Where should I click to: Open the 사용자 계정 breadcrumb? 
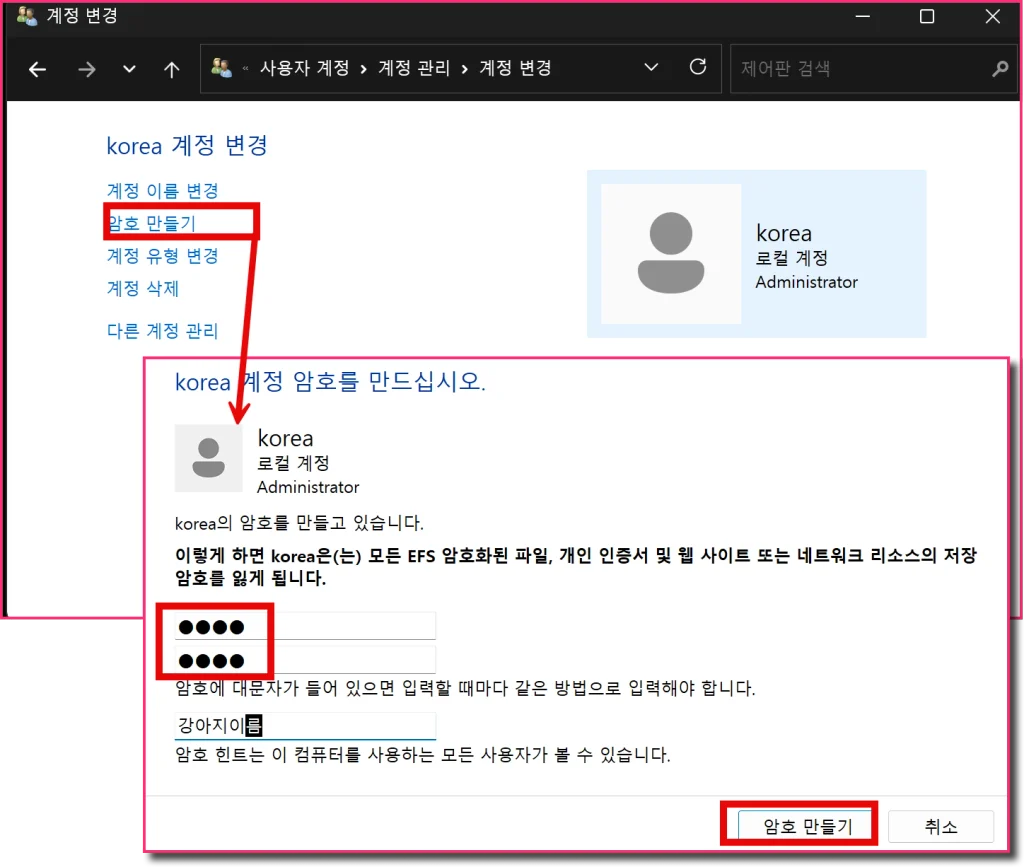[x=304, y=68]
